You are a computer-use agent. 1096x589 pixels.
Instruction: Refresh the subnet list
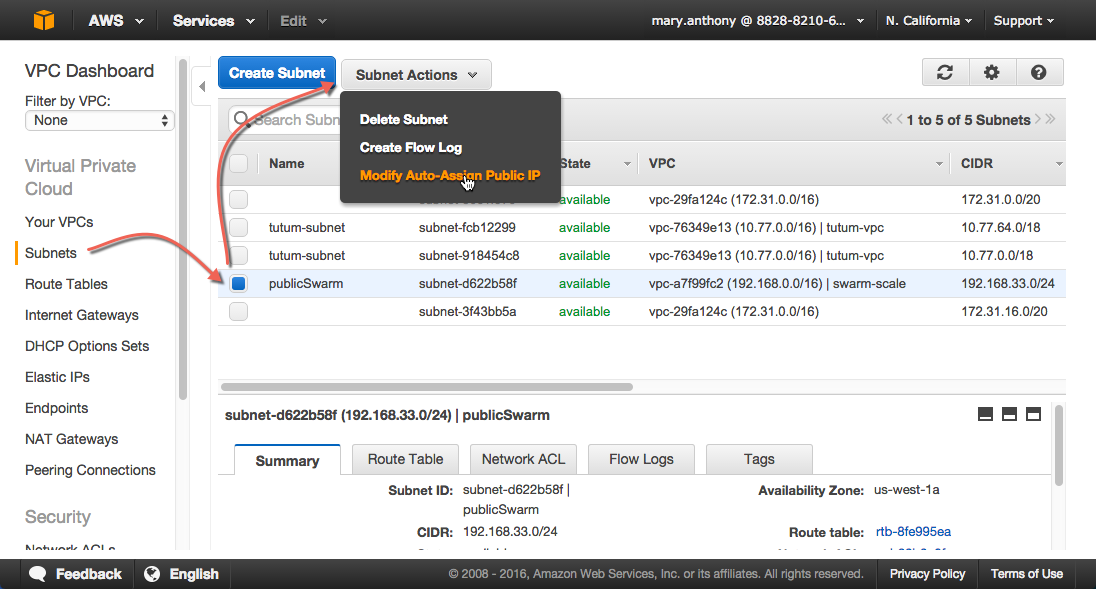point(944,72)
